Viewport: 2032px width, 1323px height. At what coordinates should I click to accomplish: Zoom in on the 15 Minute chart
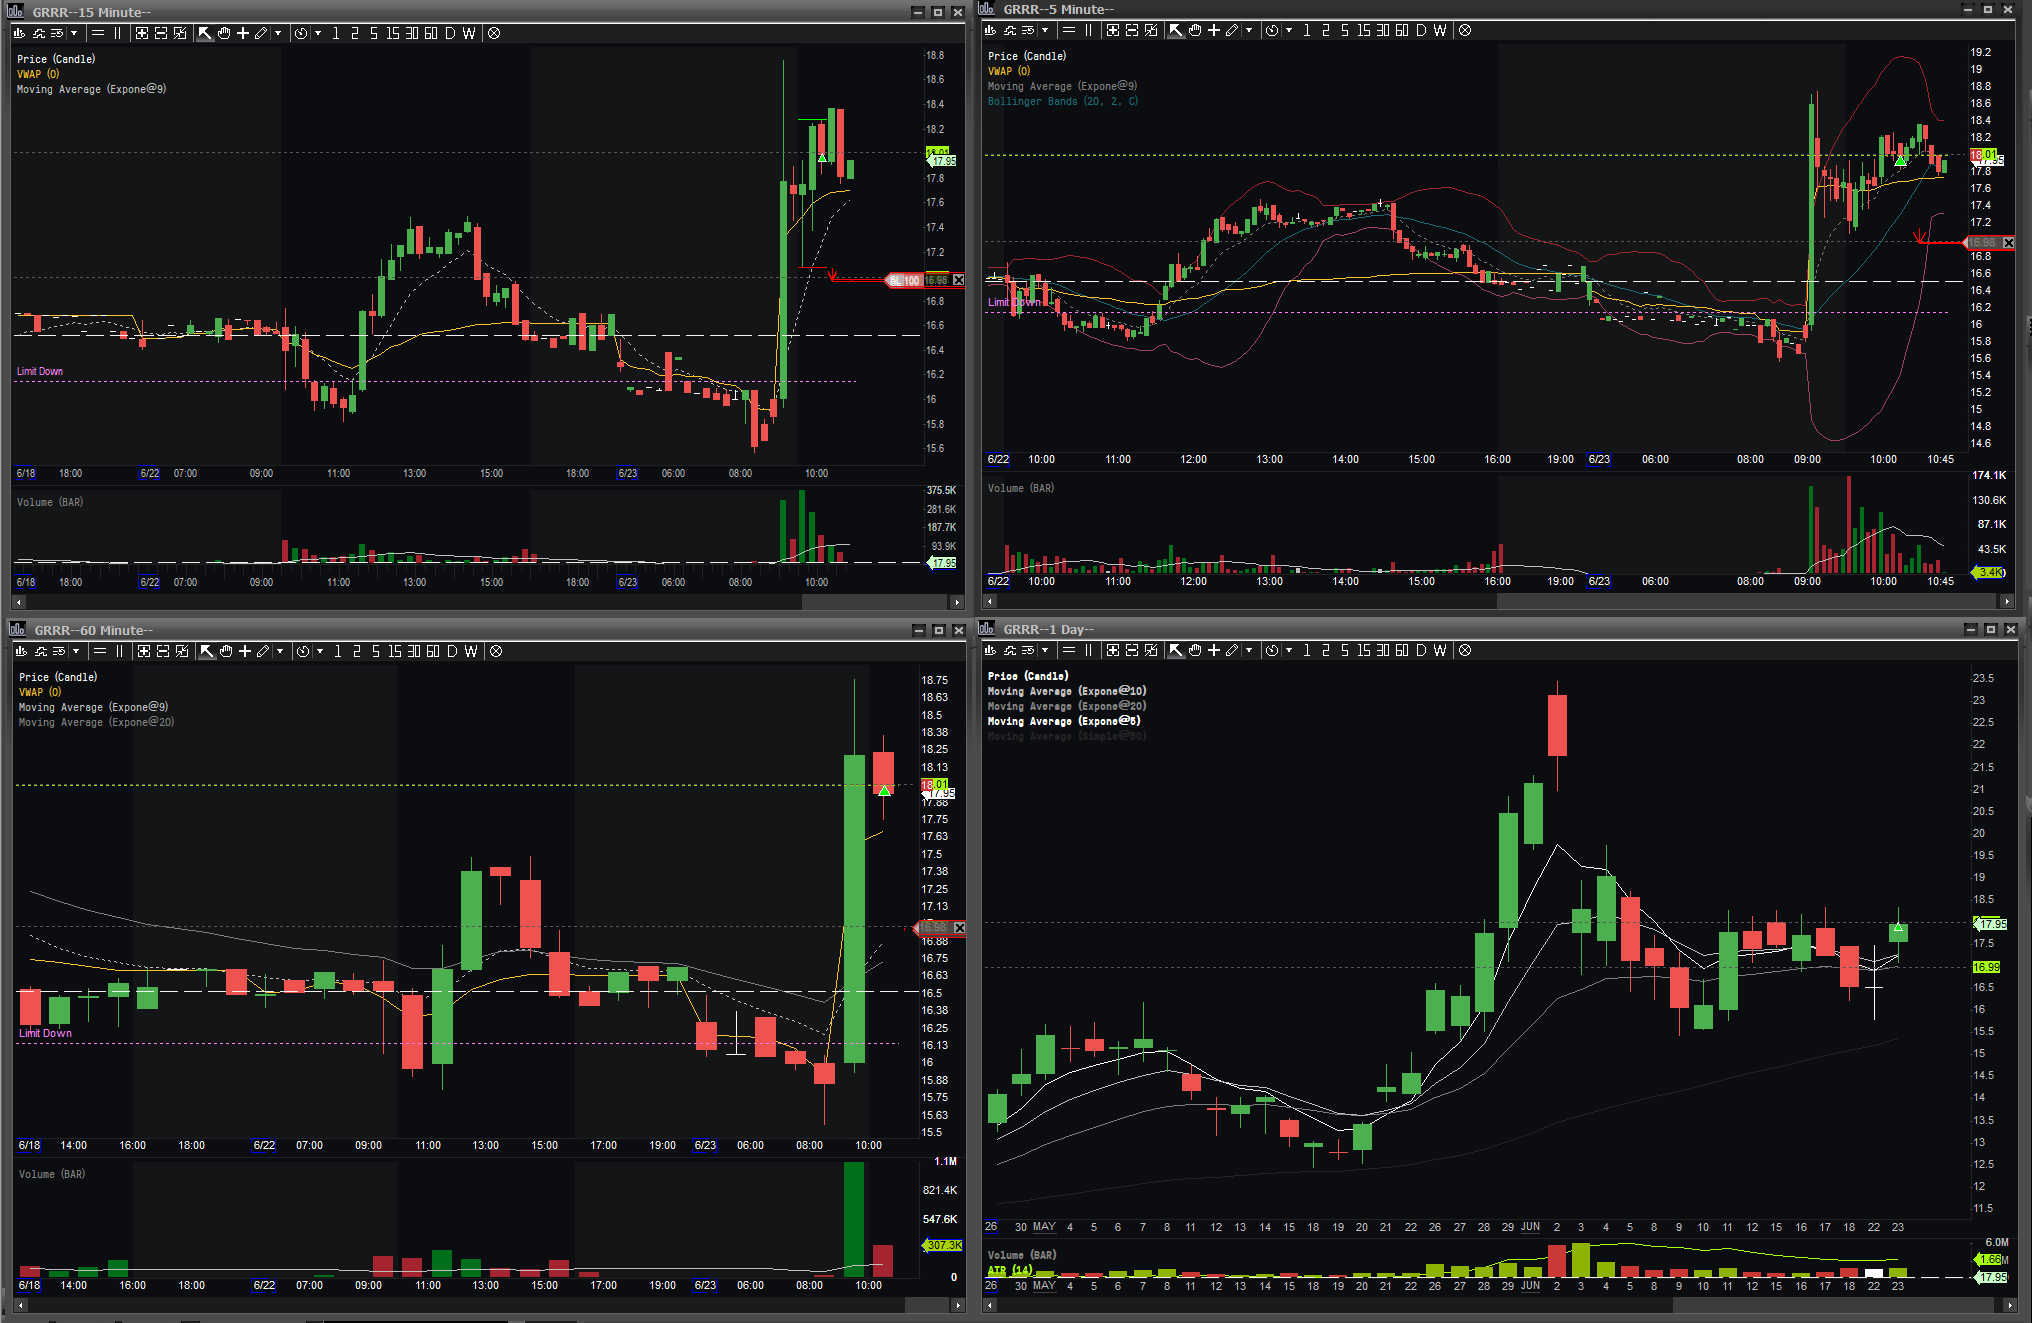(142, 33)
